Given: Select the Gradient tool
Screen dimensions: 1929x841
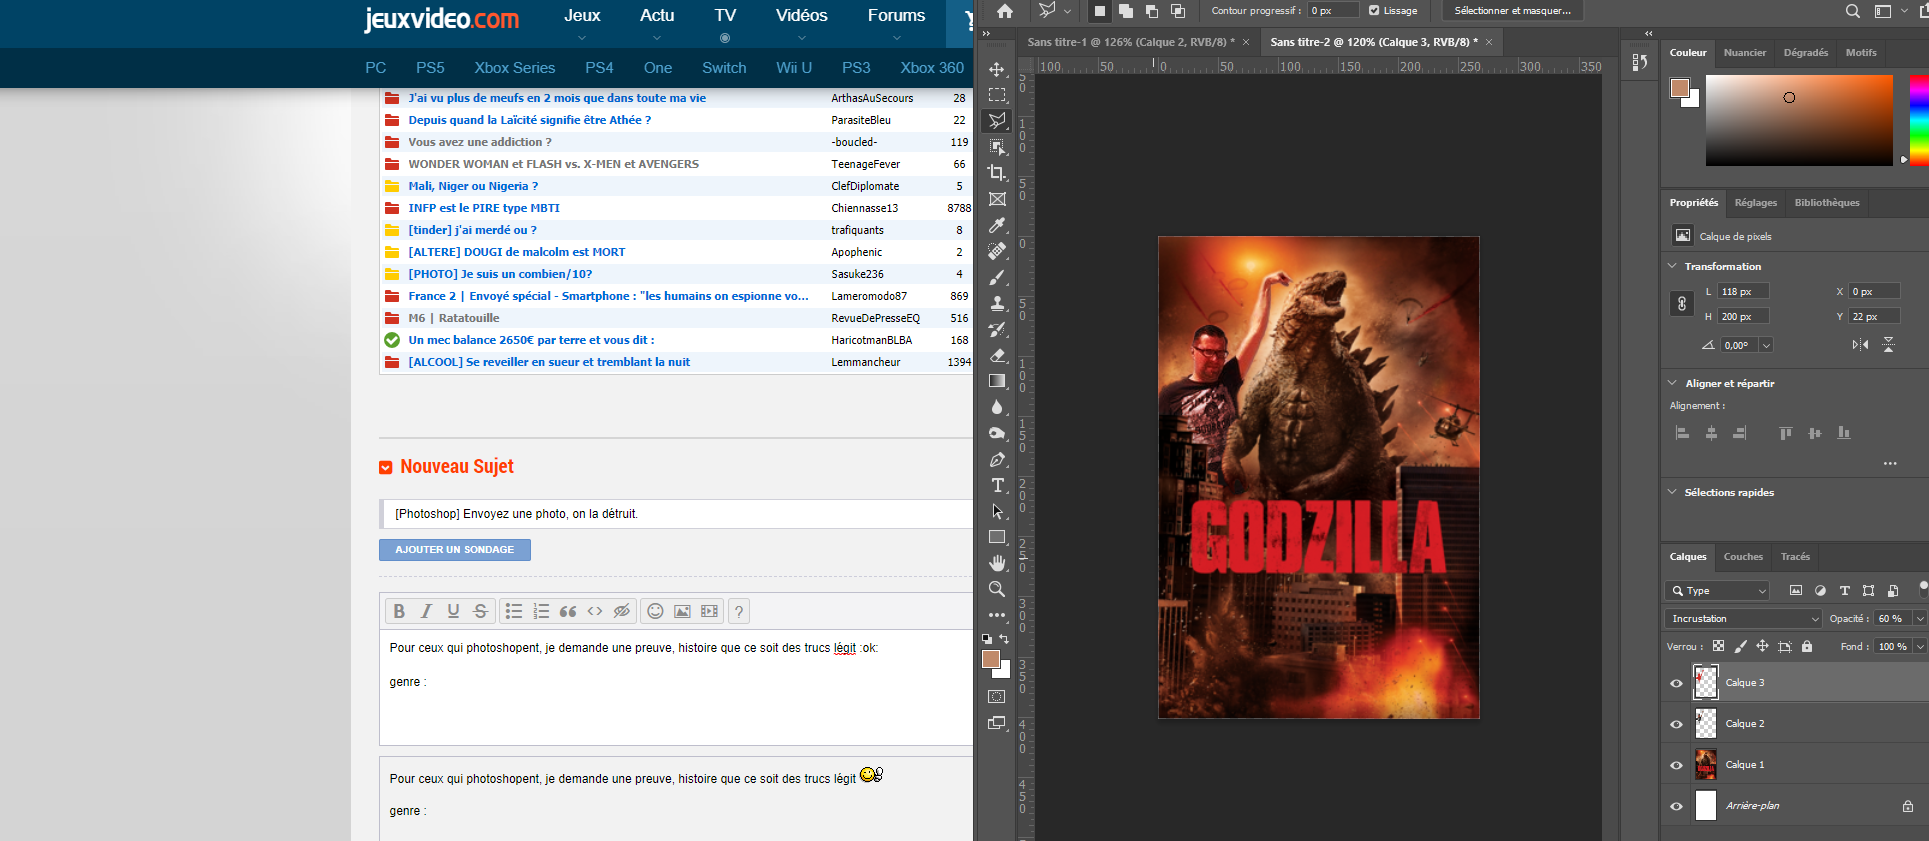Looking at the screenshot, I should [x=997, y=381].
